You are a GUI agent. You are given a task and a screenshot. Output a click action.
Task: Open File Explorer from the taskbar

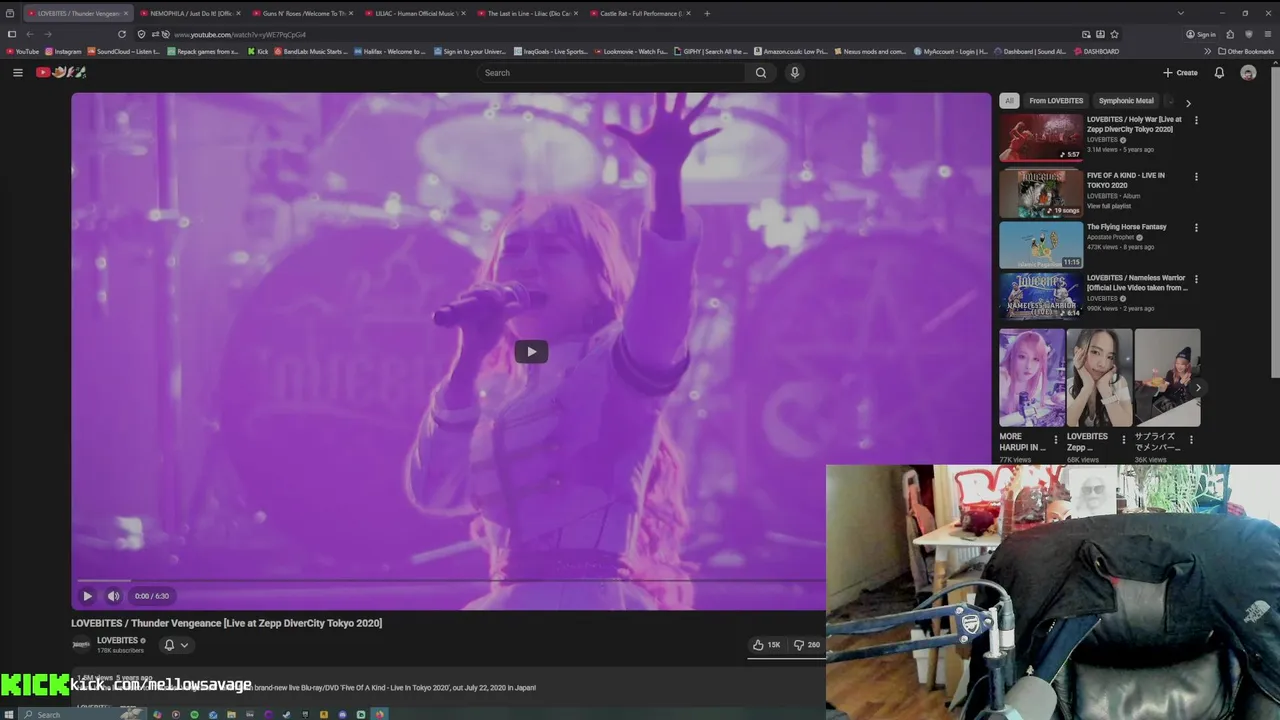tap(231, 714)
